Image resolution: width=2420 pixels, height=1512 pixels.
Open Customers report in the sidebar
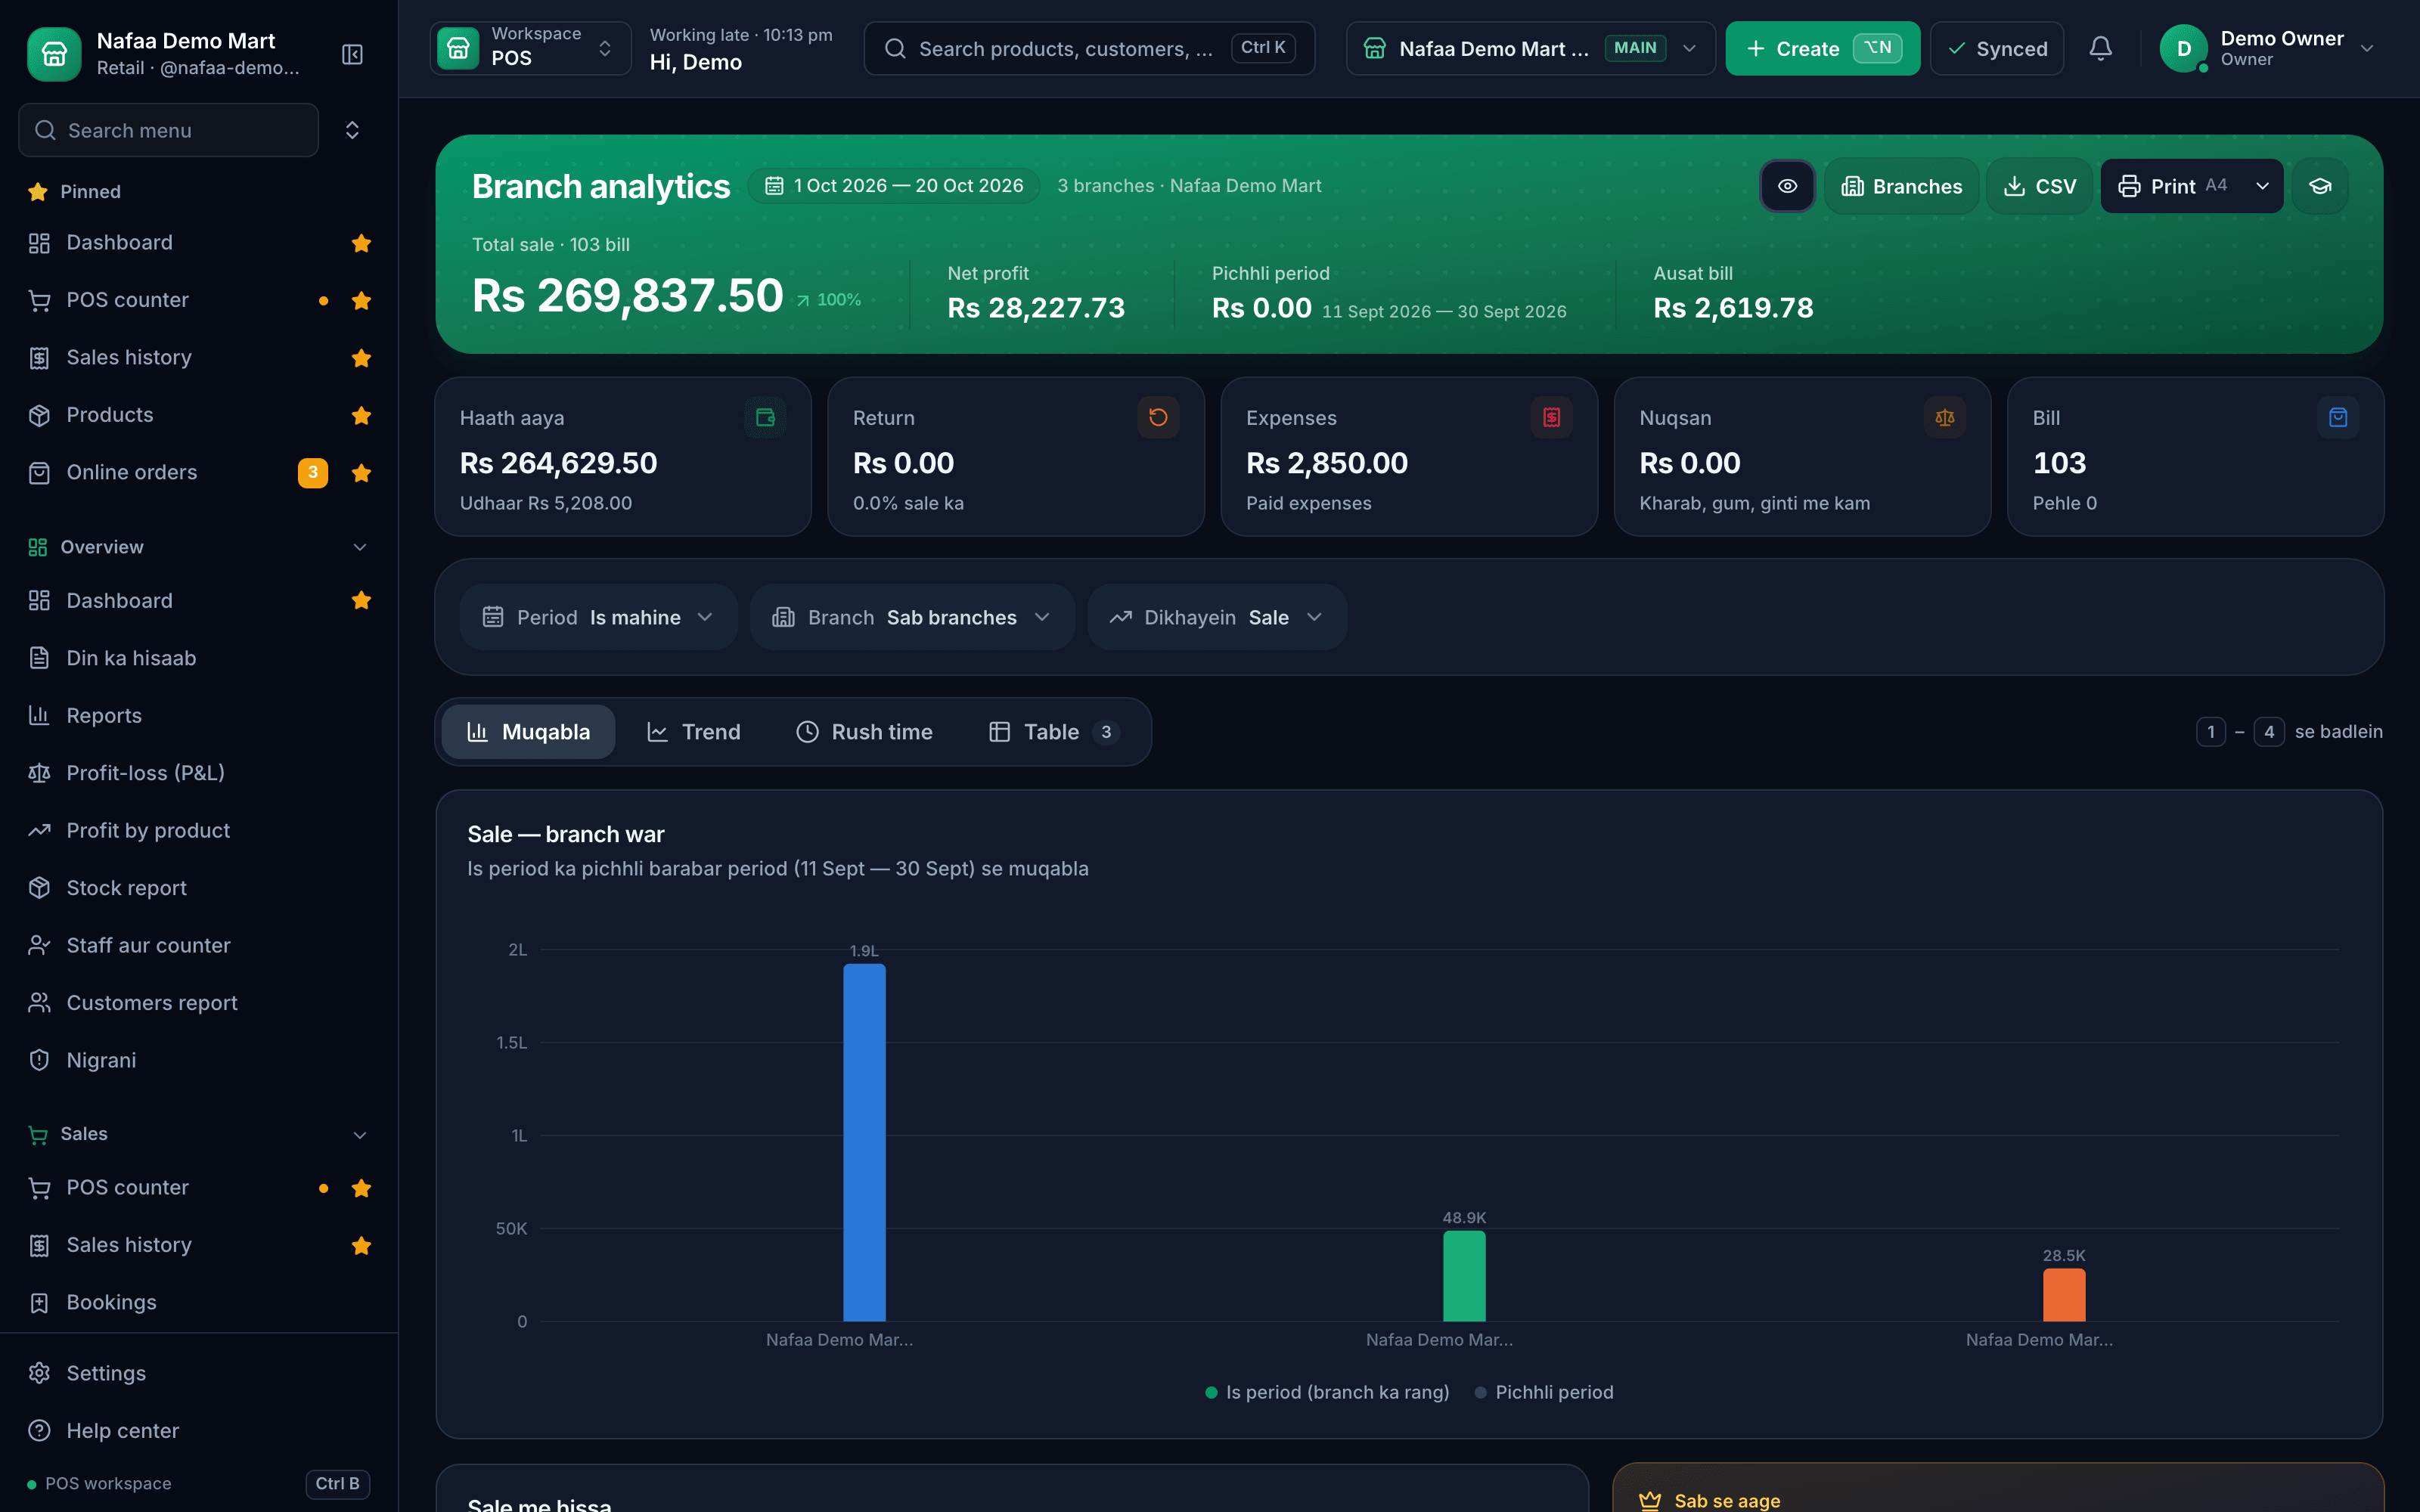pos(199,1003)
